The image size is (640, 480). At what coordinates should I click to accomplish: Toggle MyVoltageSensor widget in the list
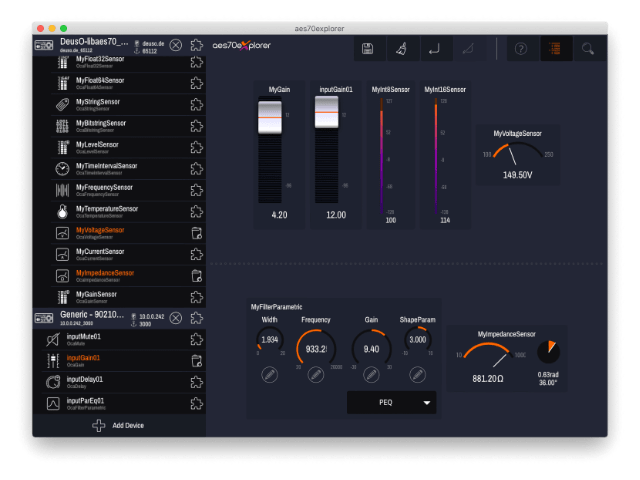[196, 233]
